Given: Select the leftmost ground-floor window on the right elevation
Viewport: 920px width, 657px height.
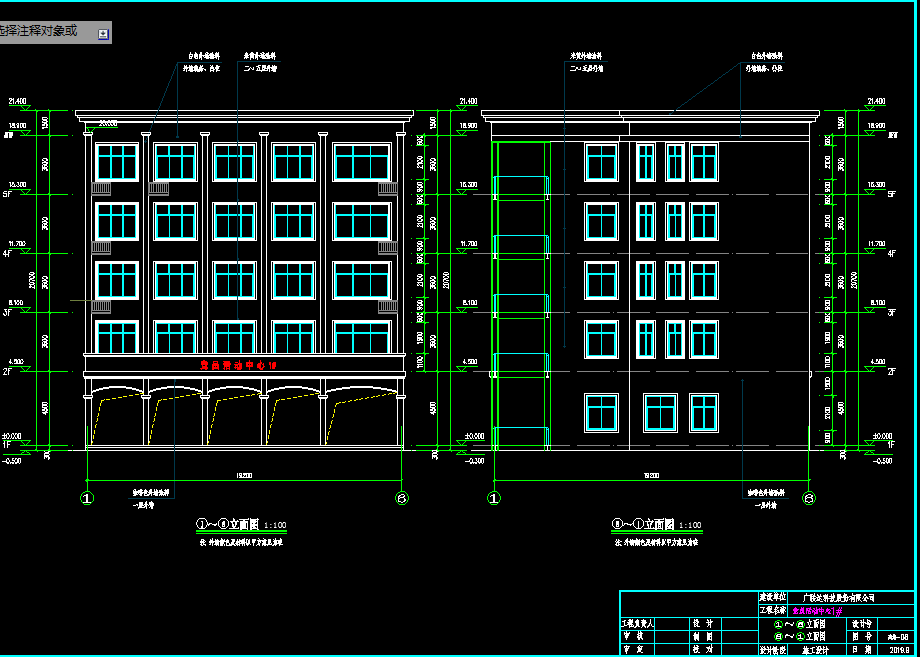Looking at the screenshot, I should (x=601, y=412).
